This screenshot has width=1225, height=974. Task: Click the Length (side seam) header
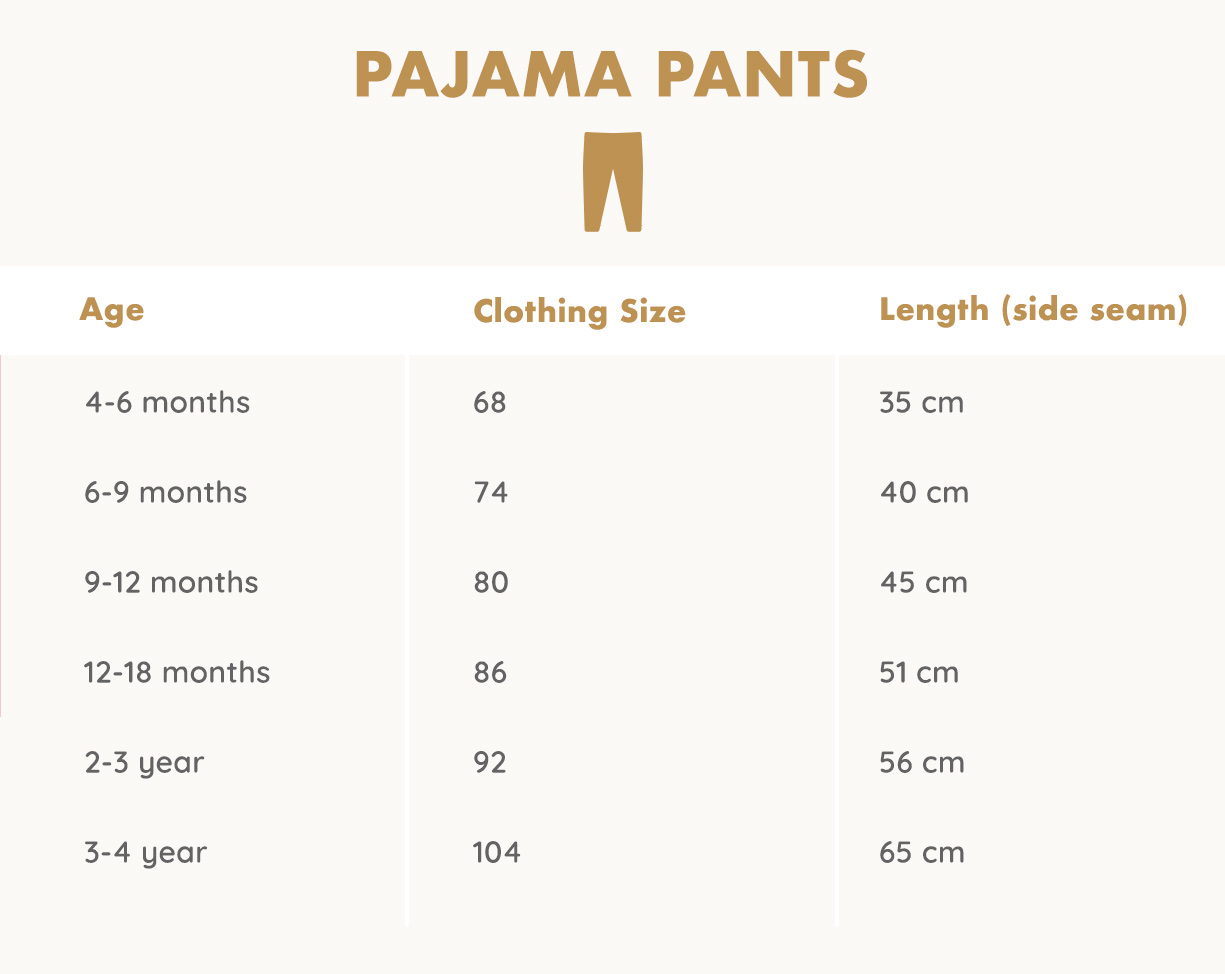coord(1033,310)
